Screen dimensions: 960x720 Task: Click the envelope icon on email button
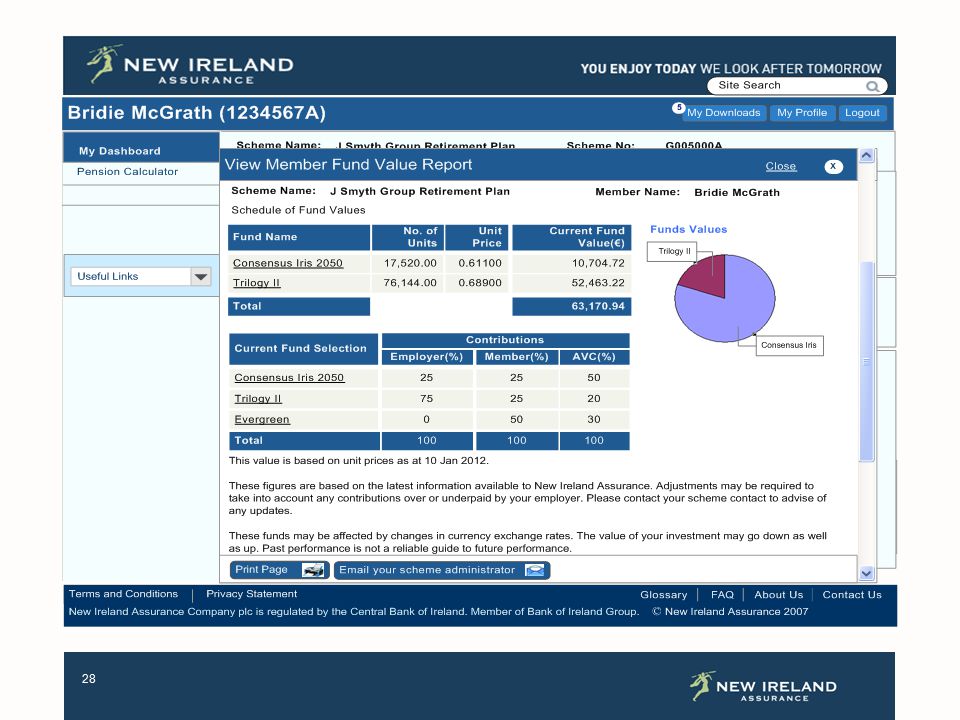pos(534,570)
